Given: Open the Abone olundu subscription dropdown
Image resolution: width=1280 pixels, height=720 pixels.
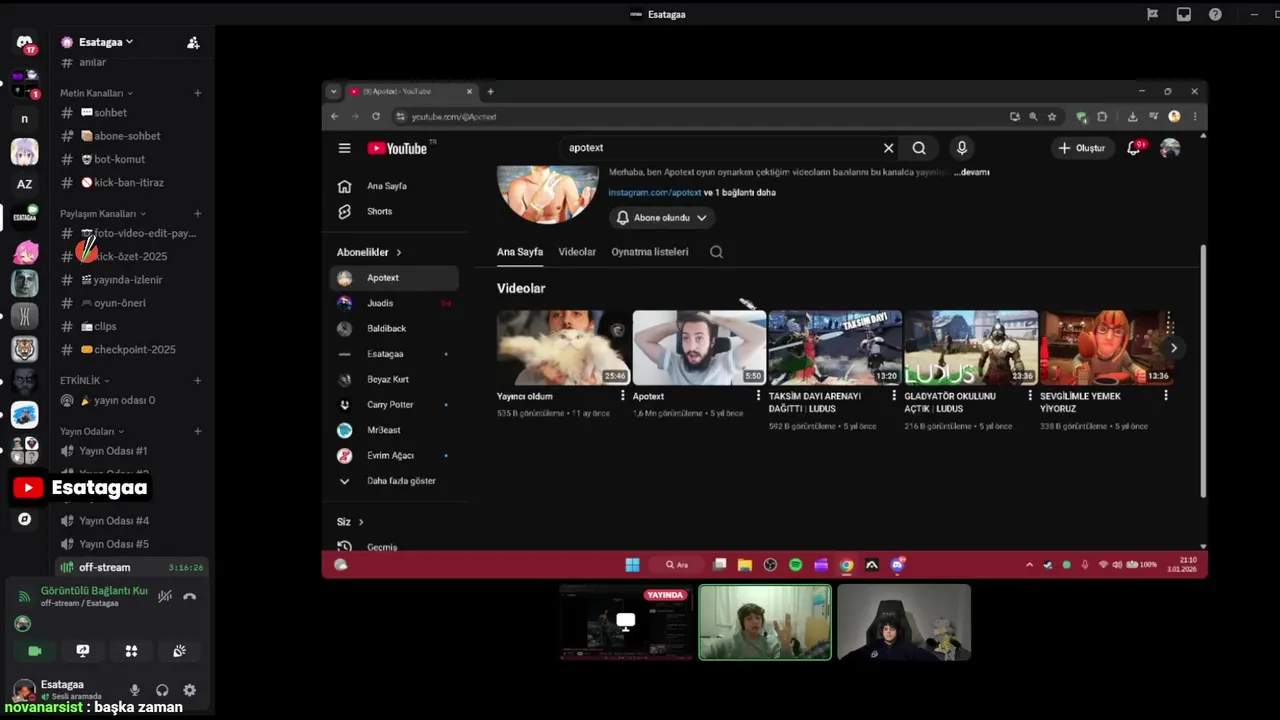Looking at the screenshot, I should click(662, 217).
